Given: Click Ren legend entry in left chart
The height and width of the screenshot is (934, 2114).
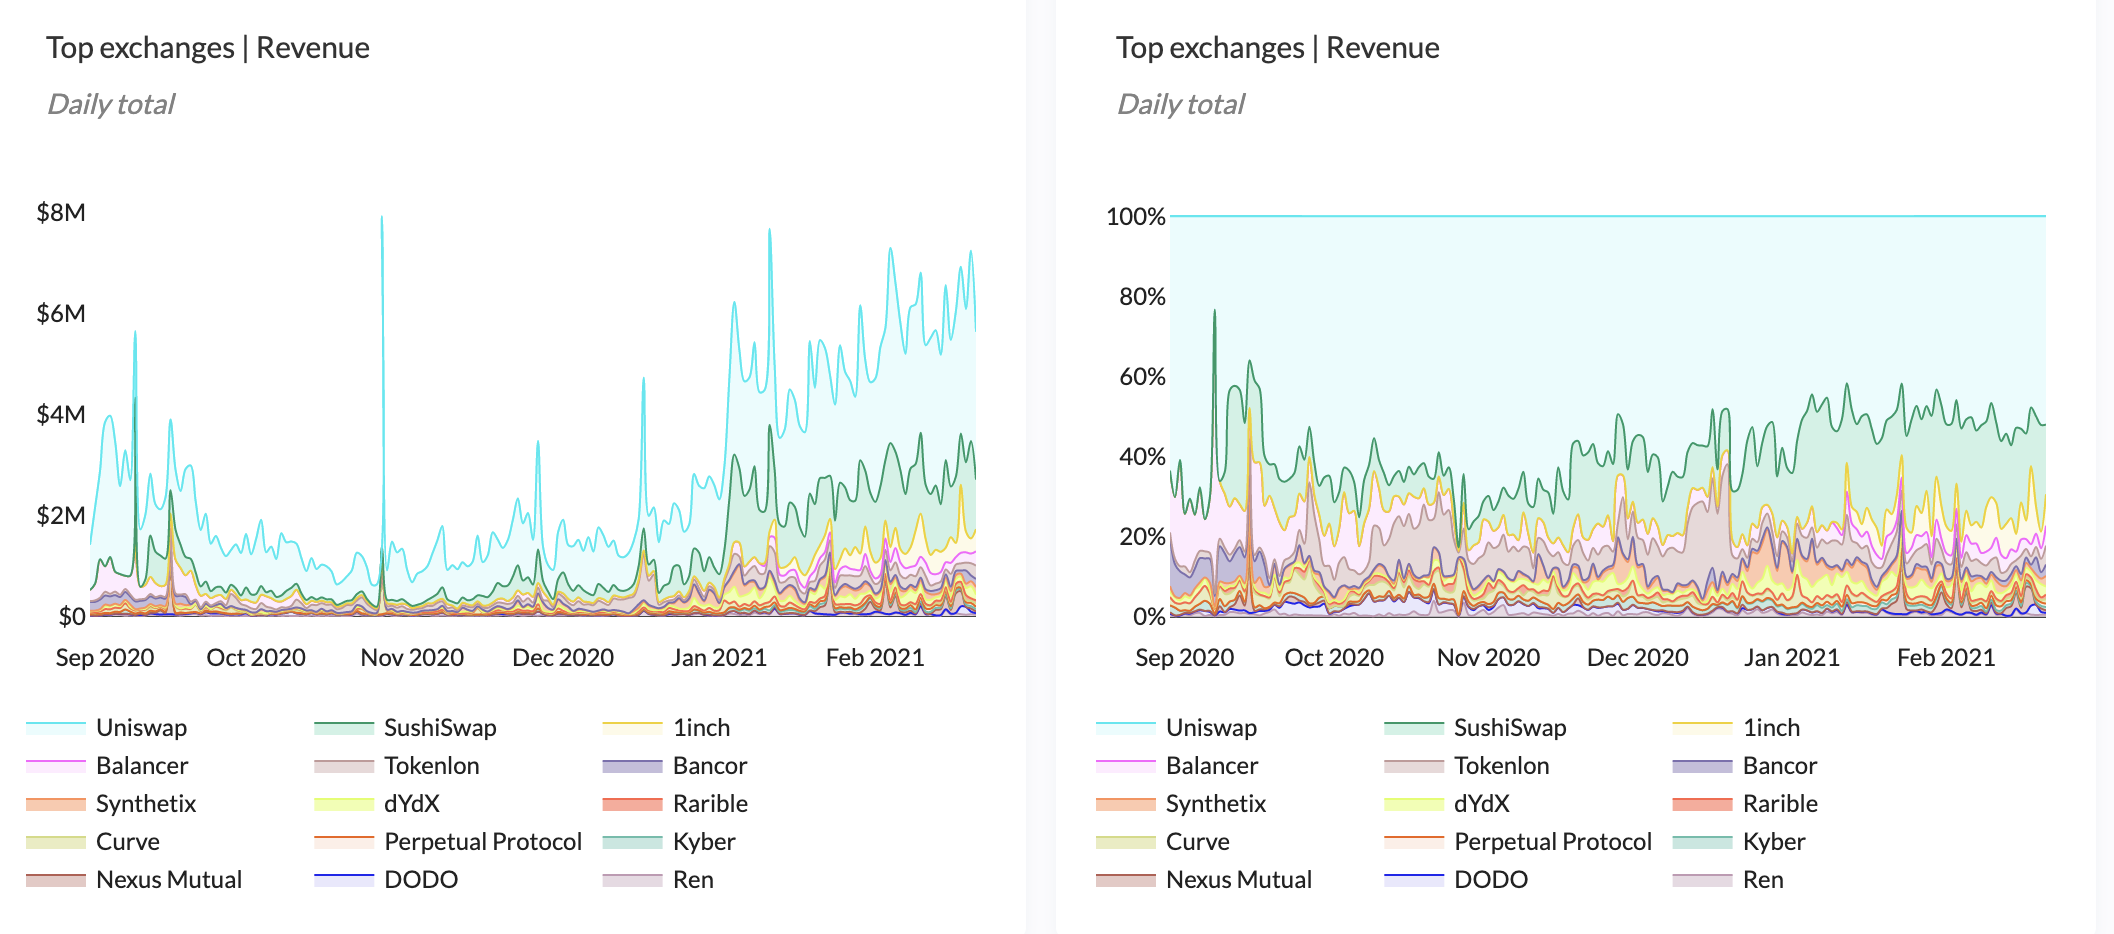Looking at the screenshot, I should [658, 880].
